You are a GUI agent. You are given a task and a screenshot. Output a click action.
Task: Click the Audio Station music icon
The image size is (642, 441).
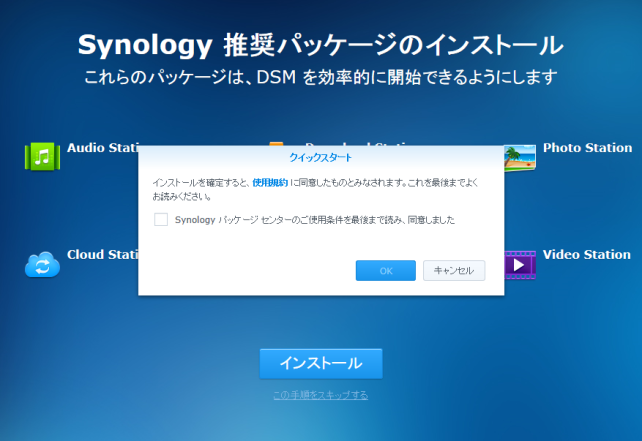pyautogui.click(x=42, y=156)
